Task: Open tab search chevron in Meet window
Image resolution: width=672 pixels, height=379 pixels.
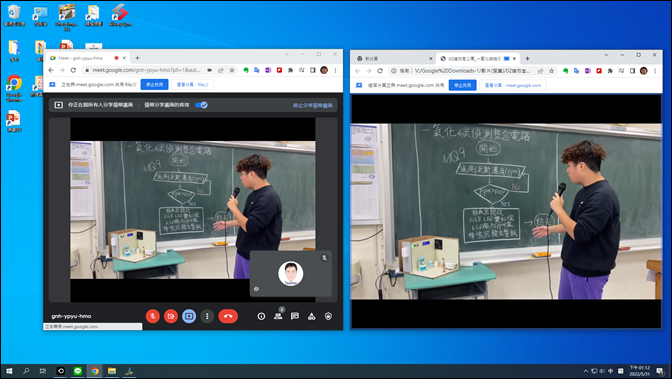Action: tap(287, 54)
